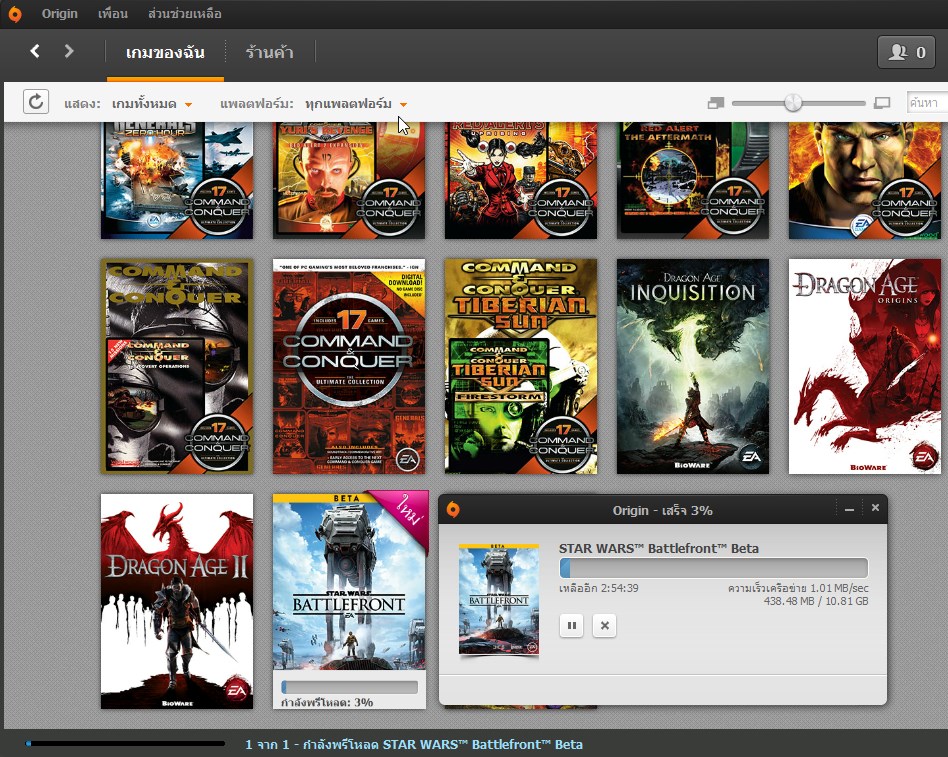Click the network speed 1.01 MB/sec text
948x757 pixels.
[x=798, y=588]
